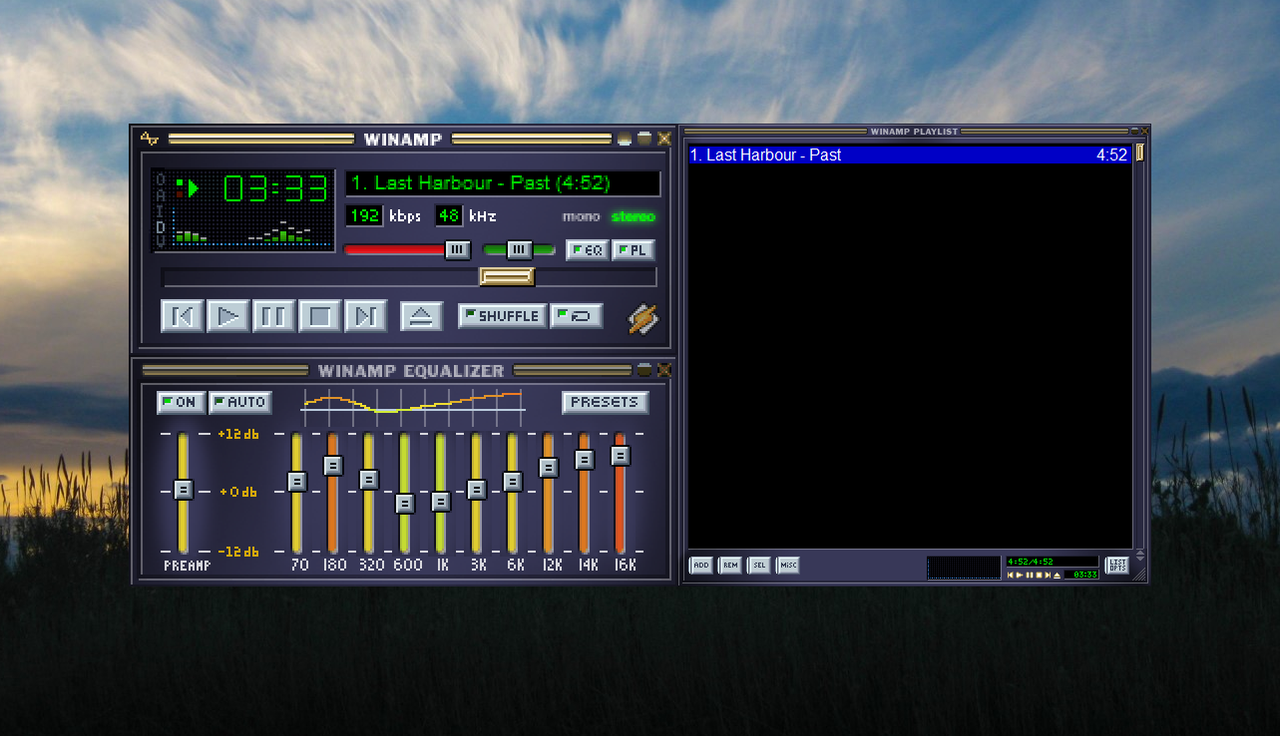Click the 14K band slider handle

pos(585,459)
